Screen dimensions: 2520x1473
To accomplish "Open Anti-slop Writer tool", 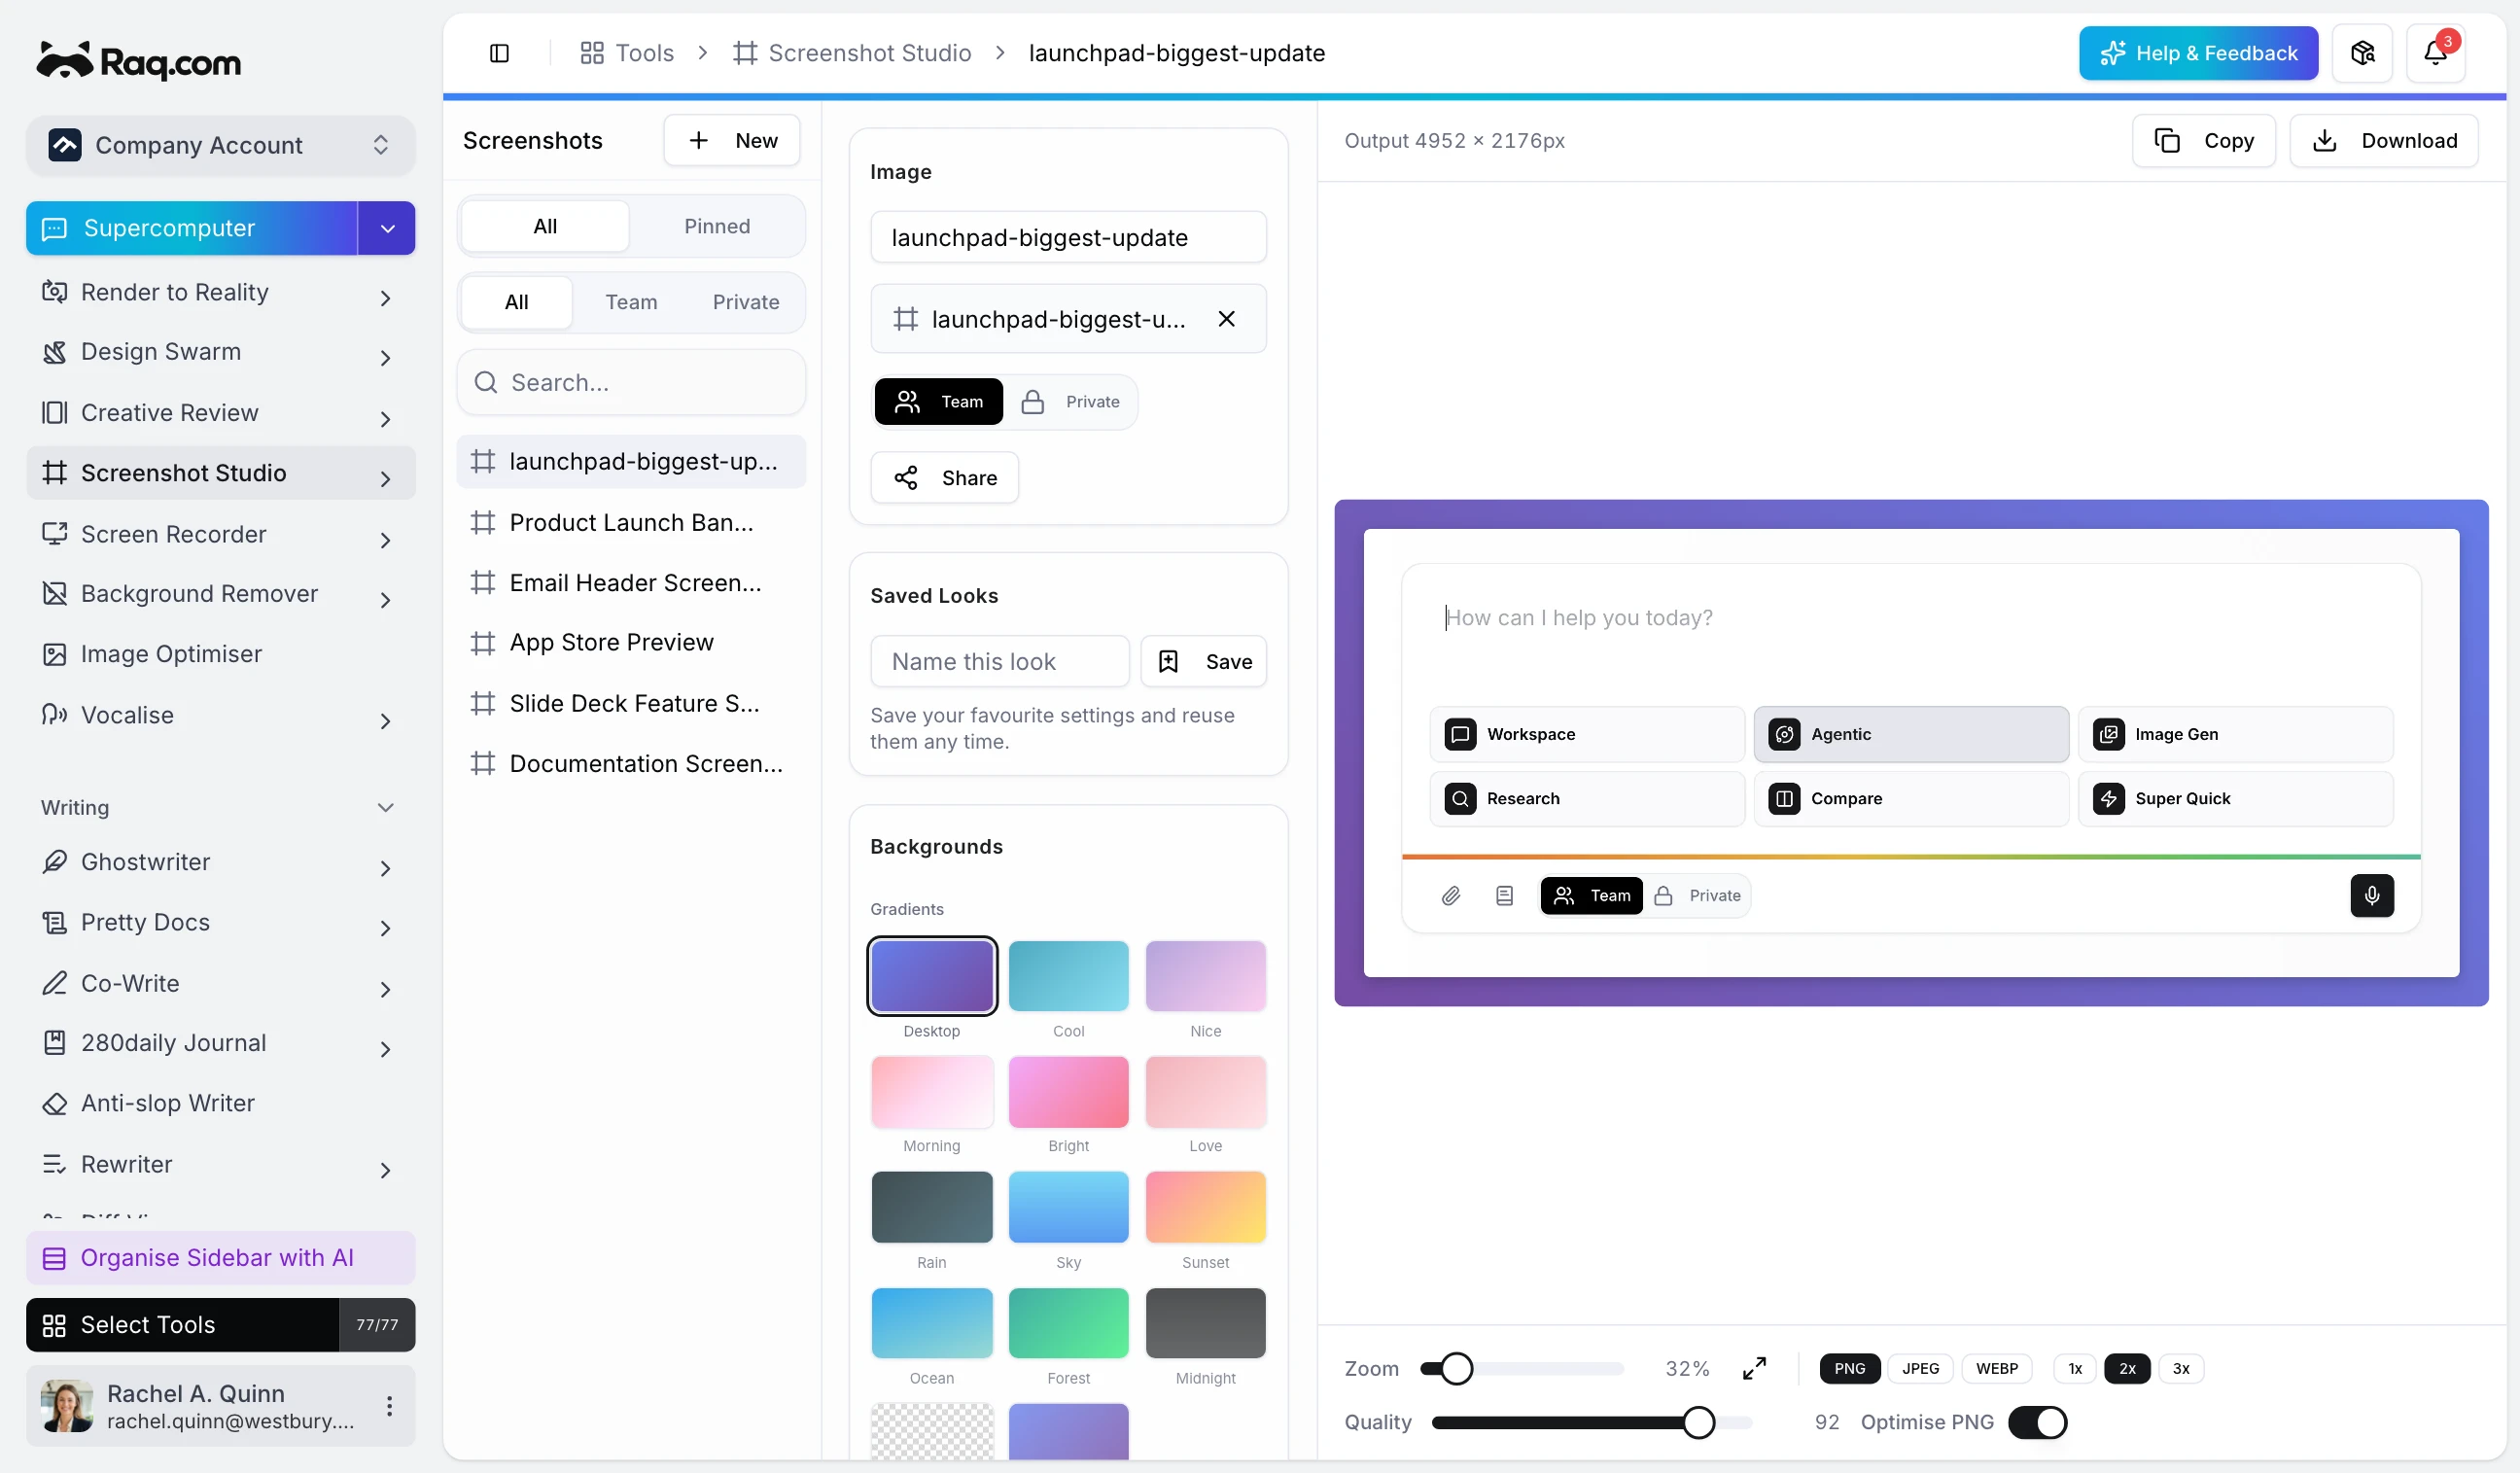I will [x=220, y=1103].
